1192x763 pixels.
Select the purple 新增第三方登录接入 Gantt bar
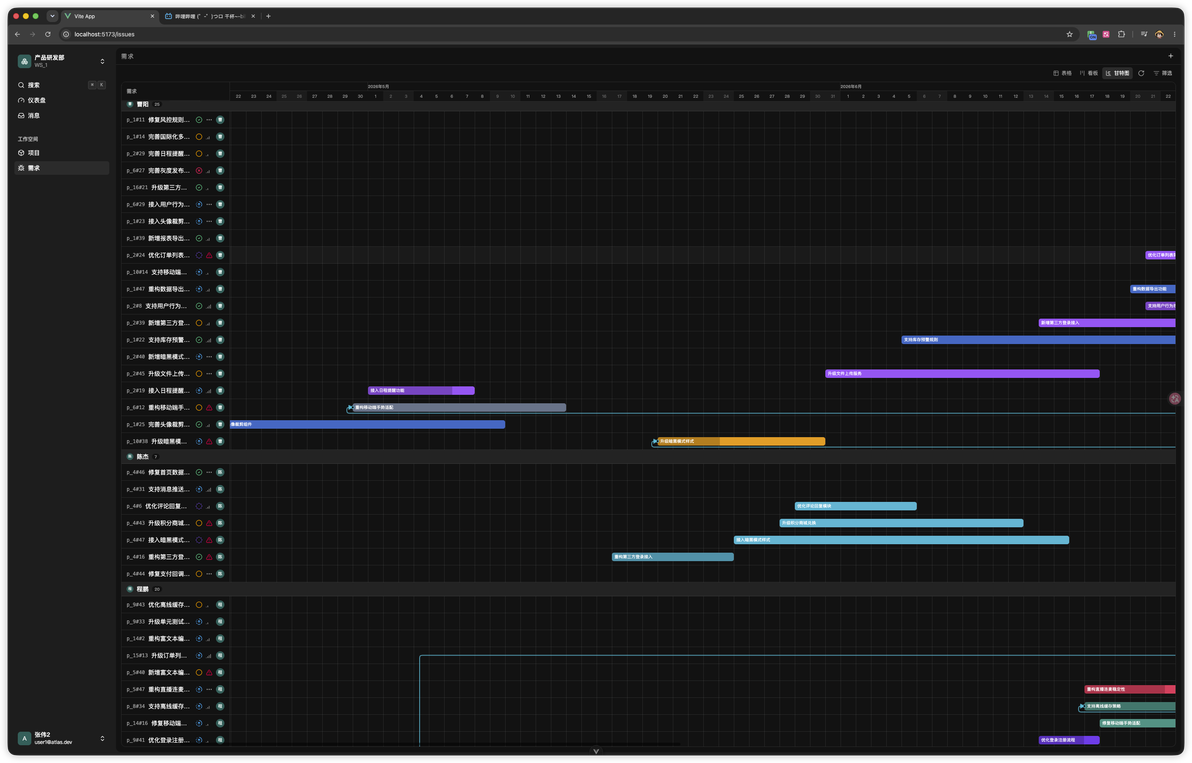1107,323
